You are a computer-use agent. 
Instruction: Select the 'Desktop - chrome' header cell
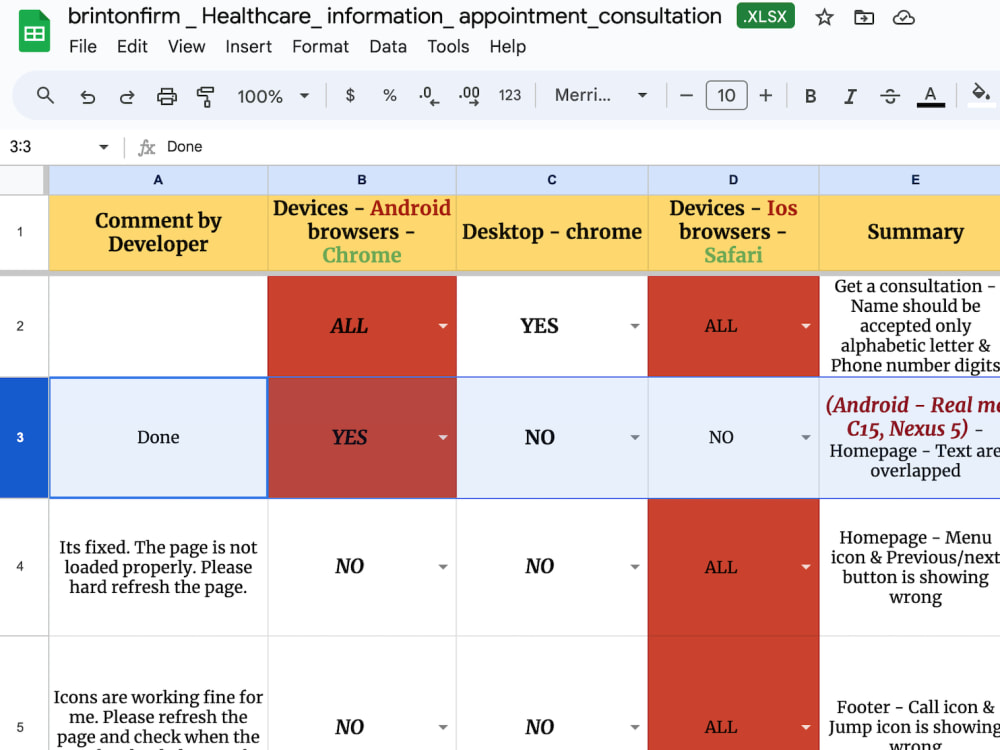coord(552,232)
